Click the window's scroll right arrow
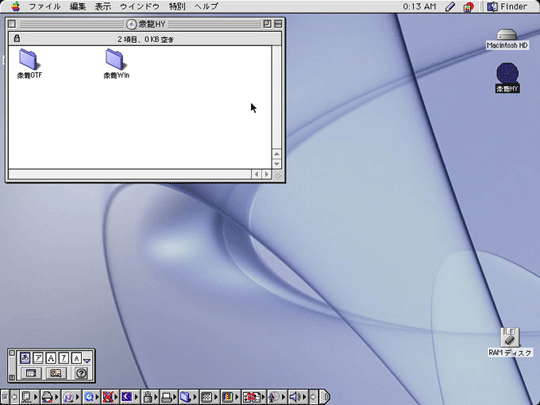The width and height of the screenshot is (540, 405). tap(266, 174)
